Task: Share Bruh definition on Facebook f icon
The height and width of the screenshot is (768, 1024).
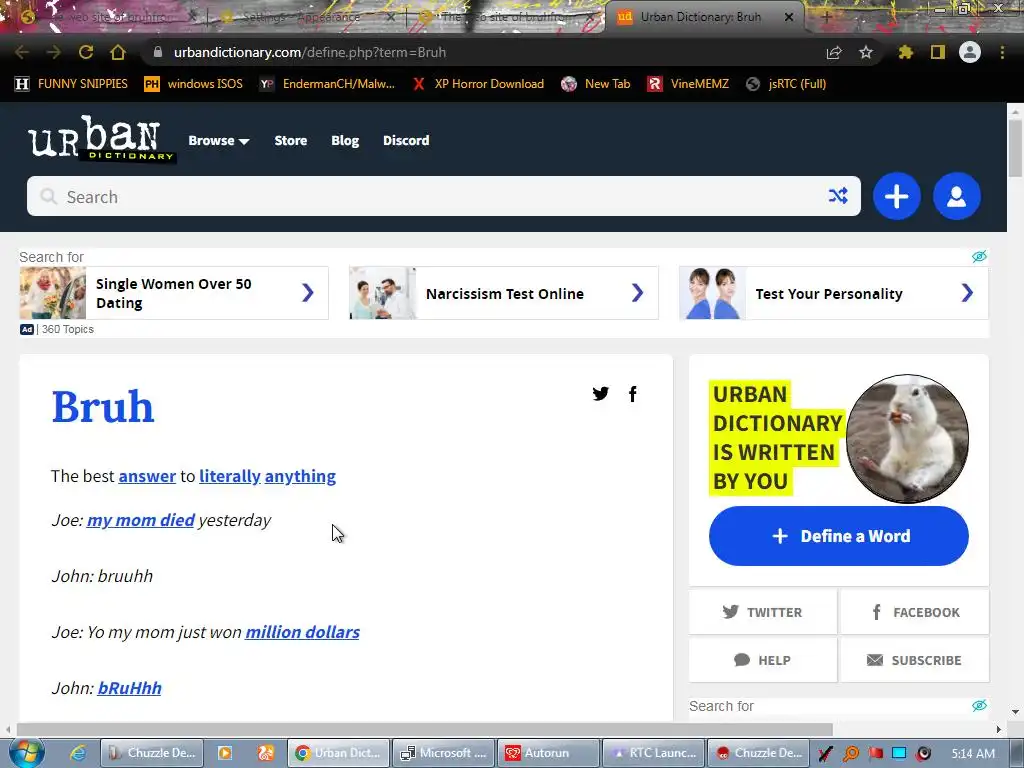Action: click(x=632, y=393)
